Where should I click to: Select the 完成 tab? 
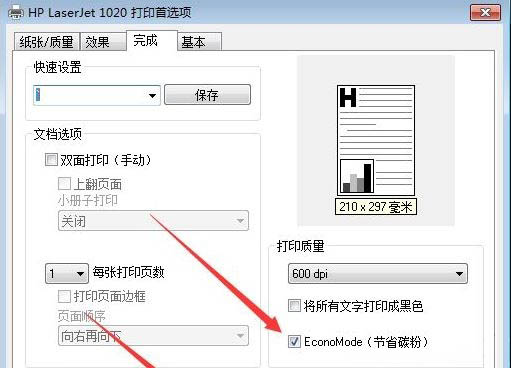click(x=152, y=41)
